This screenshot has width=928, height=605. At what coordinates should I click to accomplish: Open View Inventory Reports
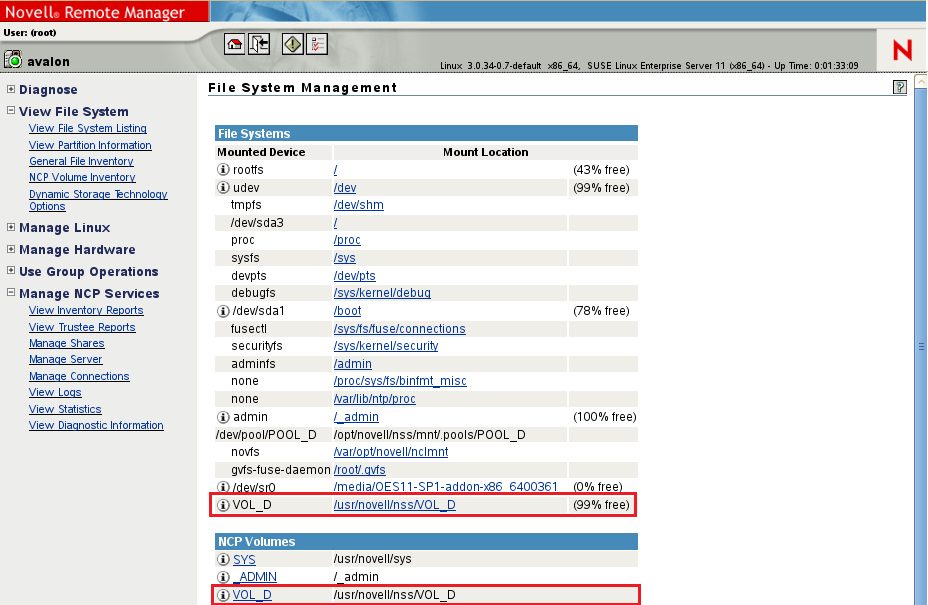click(x=86, y=310)
